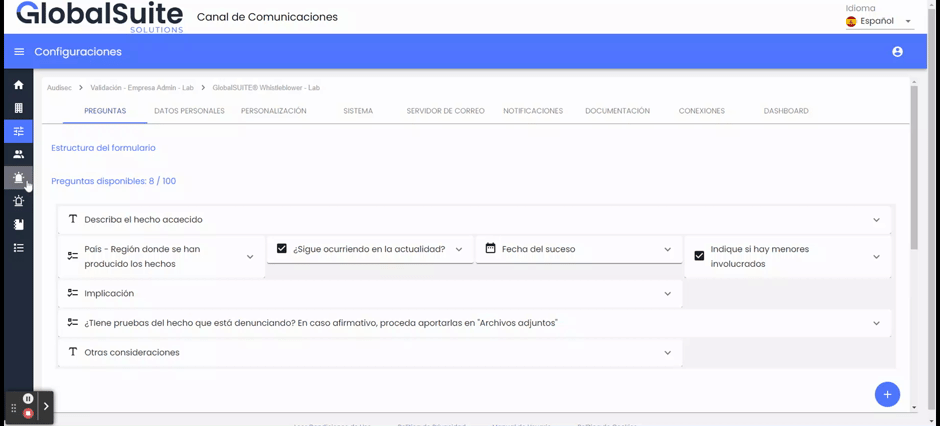Switch to the DATOS PERSONALES tab
Image resolution: width=940 pixels, height=426 pixels.
pos(189,111)
